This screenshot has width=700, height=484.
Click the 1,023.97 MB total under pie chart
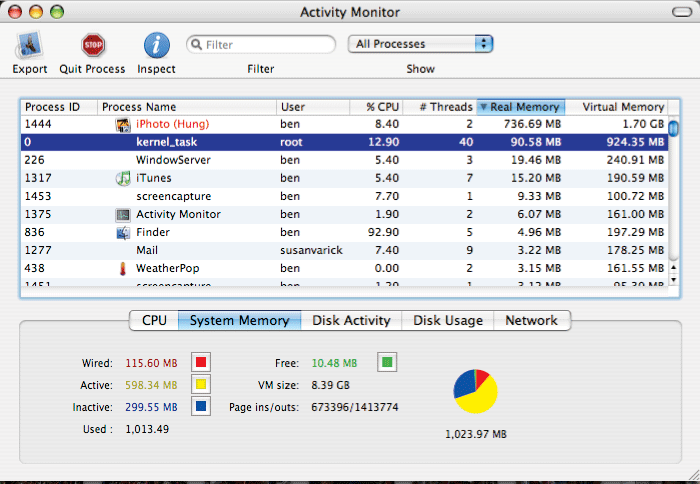476,434
